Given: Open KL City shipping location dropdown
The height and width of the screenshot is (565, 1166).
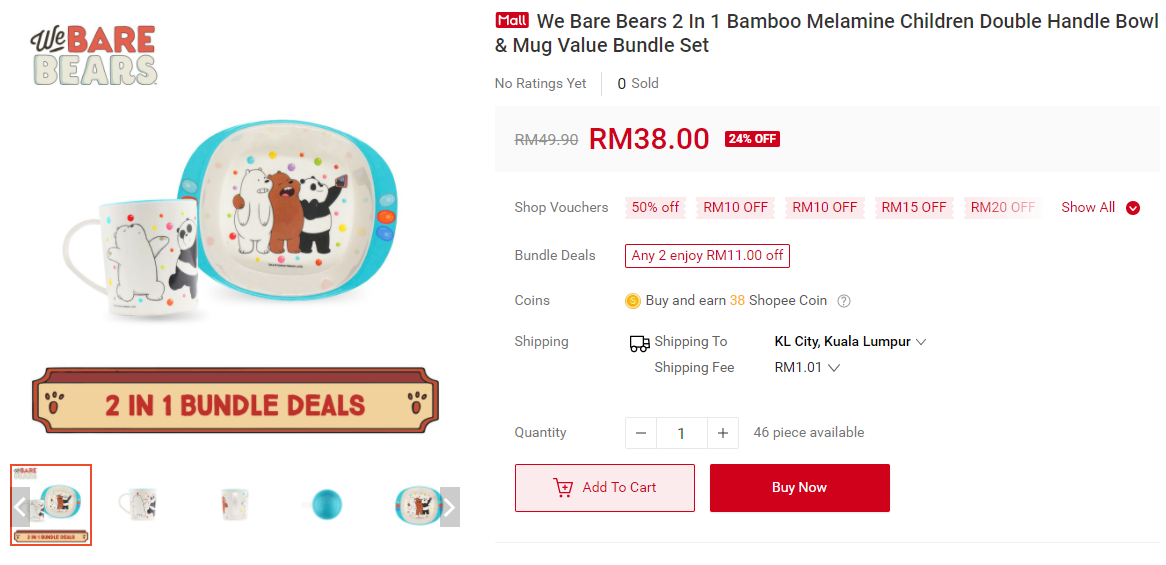Looking at the screenshot, I should 850,342.
